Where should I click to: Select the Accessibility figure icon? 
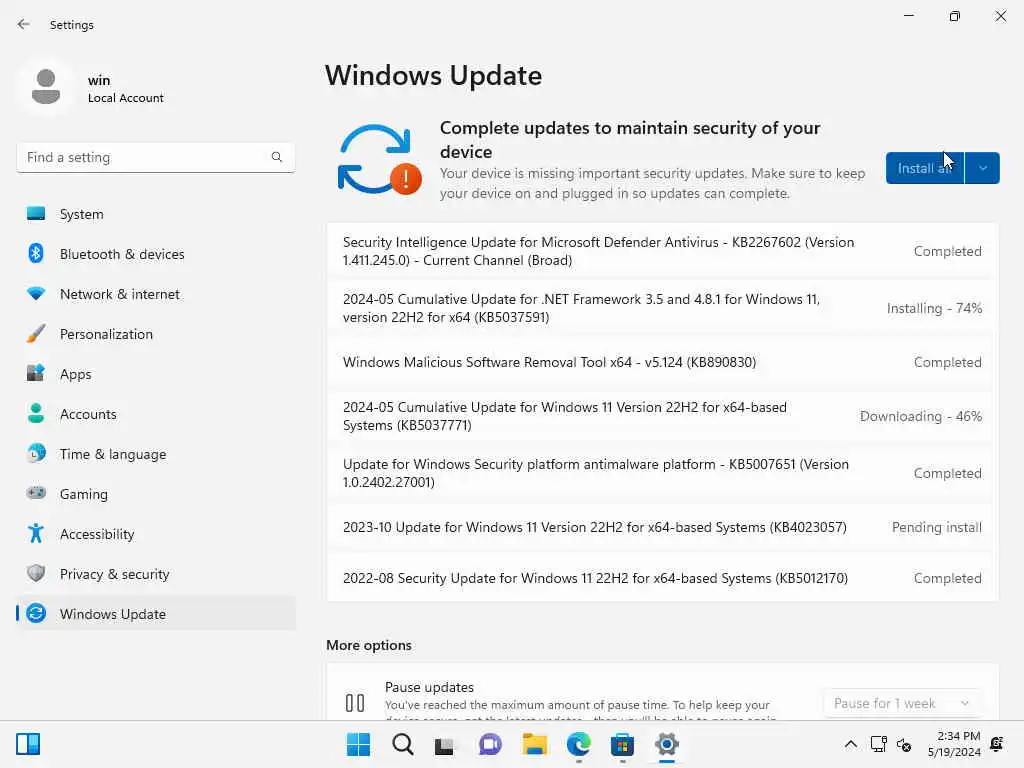(x=36, y=534)
